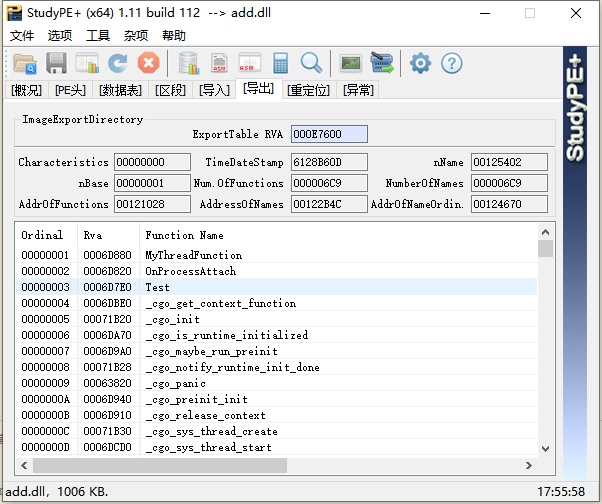Sort by Rva column header
Image resolution: width=602 pixels, height=504 pixels.
[x=108, y=235]
